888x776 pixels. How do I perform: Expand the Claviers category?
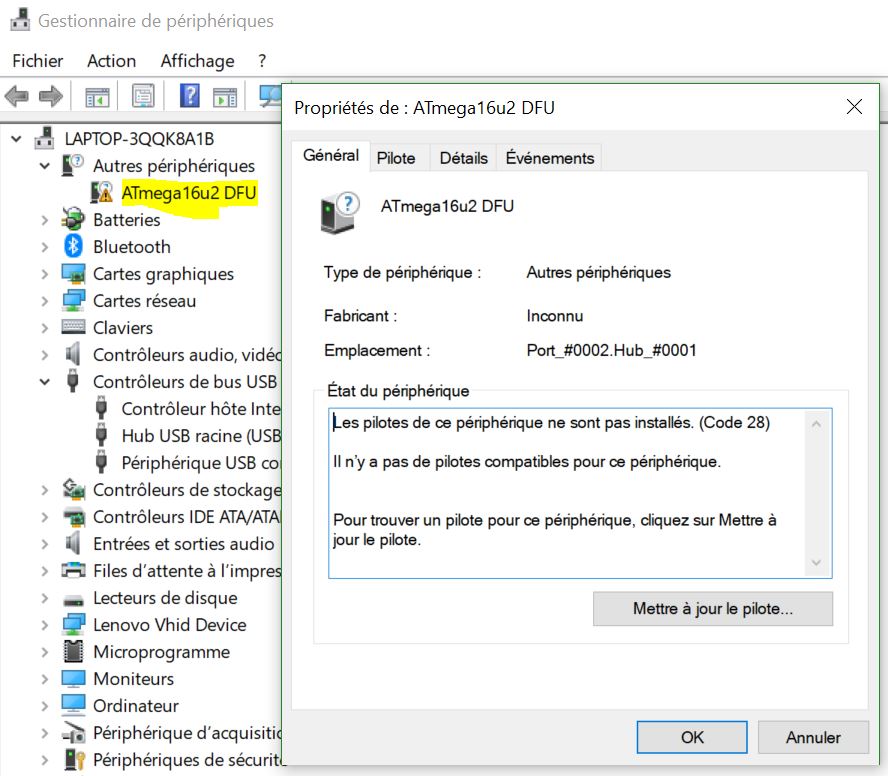point(45,328)
